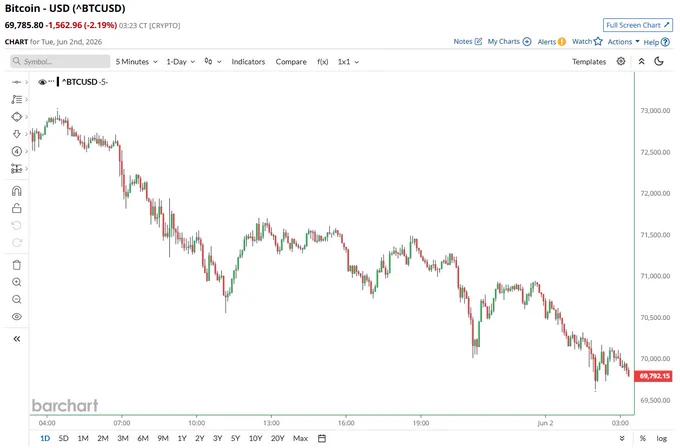This screenshot has width=680, height=448.
Task: Undo the last chart action
Action: 16,226
